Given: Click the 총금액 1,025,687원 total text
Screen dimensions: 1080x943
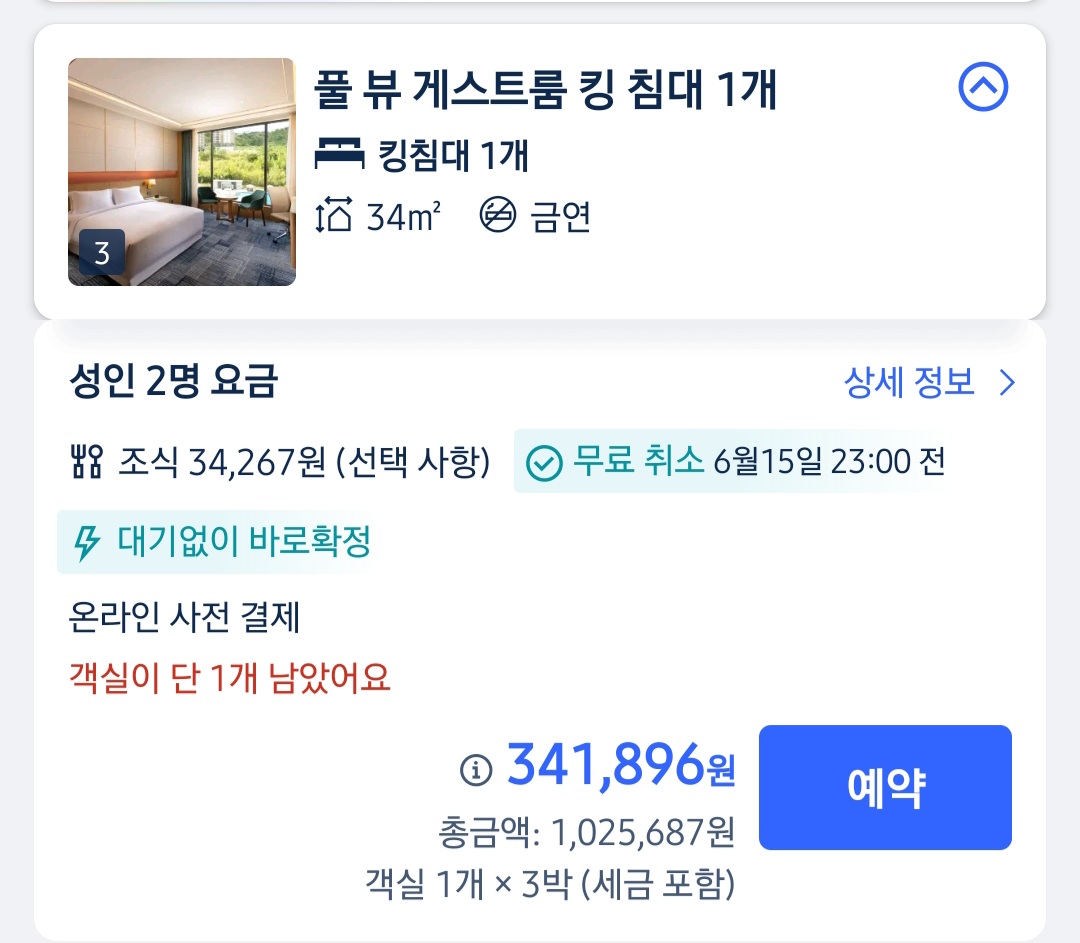Looking at the screenshot, I should [587, 833].
